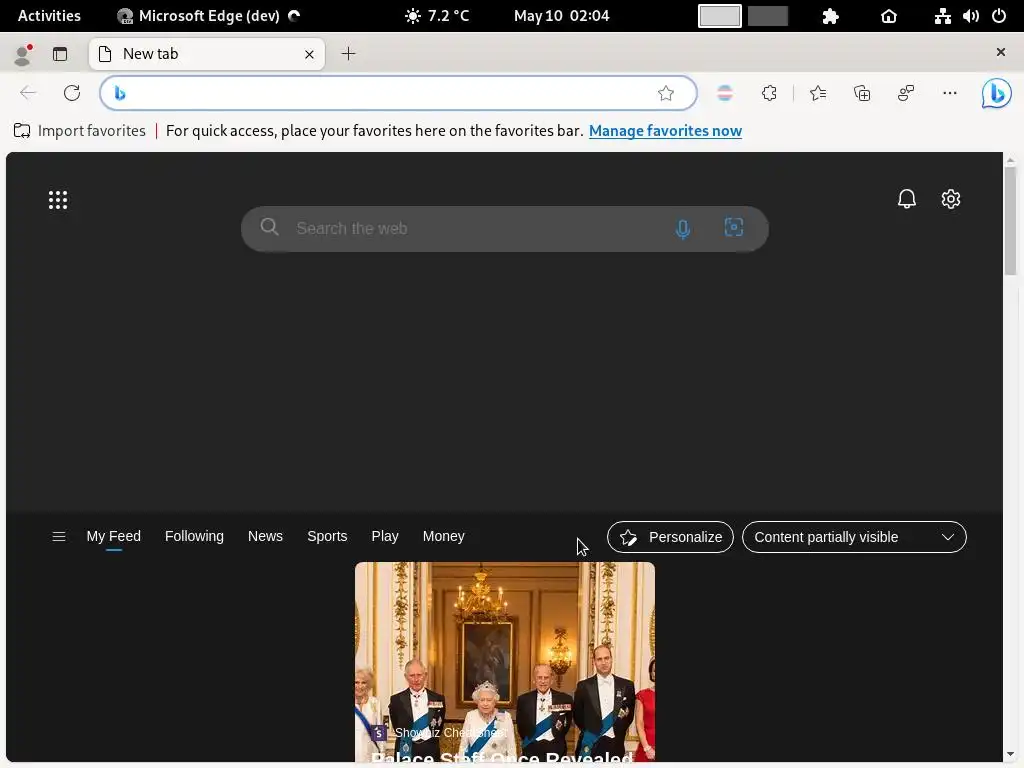The width and height of the screenshot is (1024, 768).
Task: Open the volume speaker icon
Action: (x=971, y=16)
